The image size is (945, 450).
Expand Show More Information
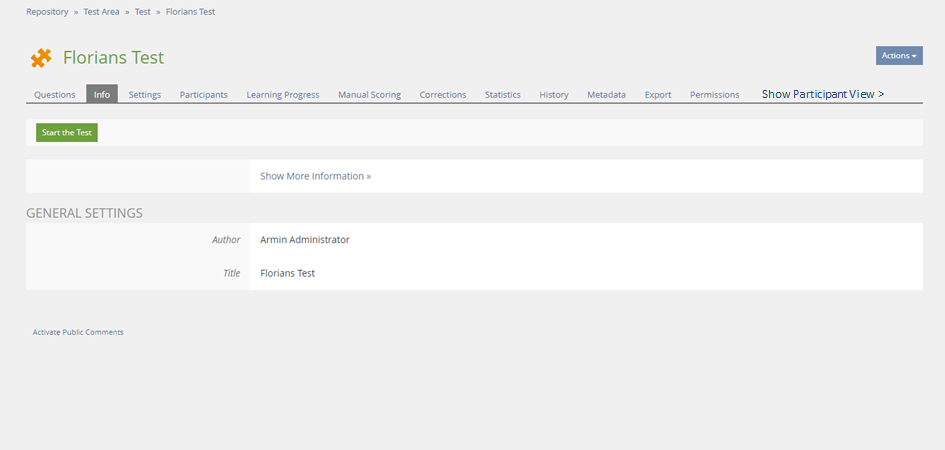[x=315, y=176]
